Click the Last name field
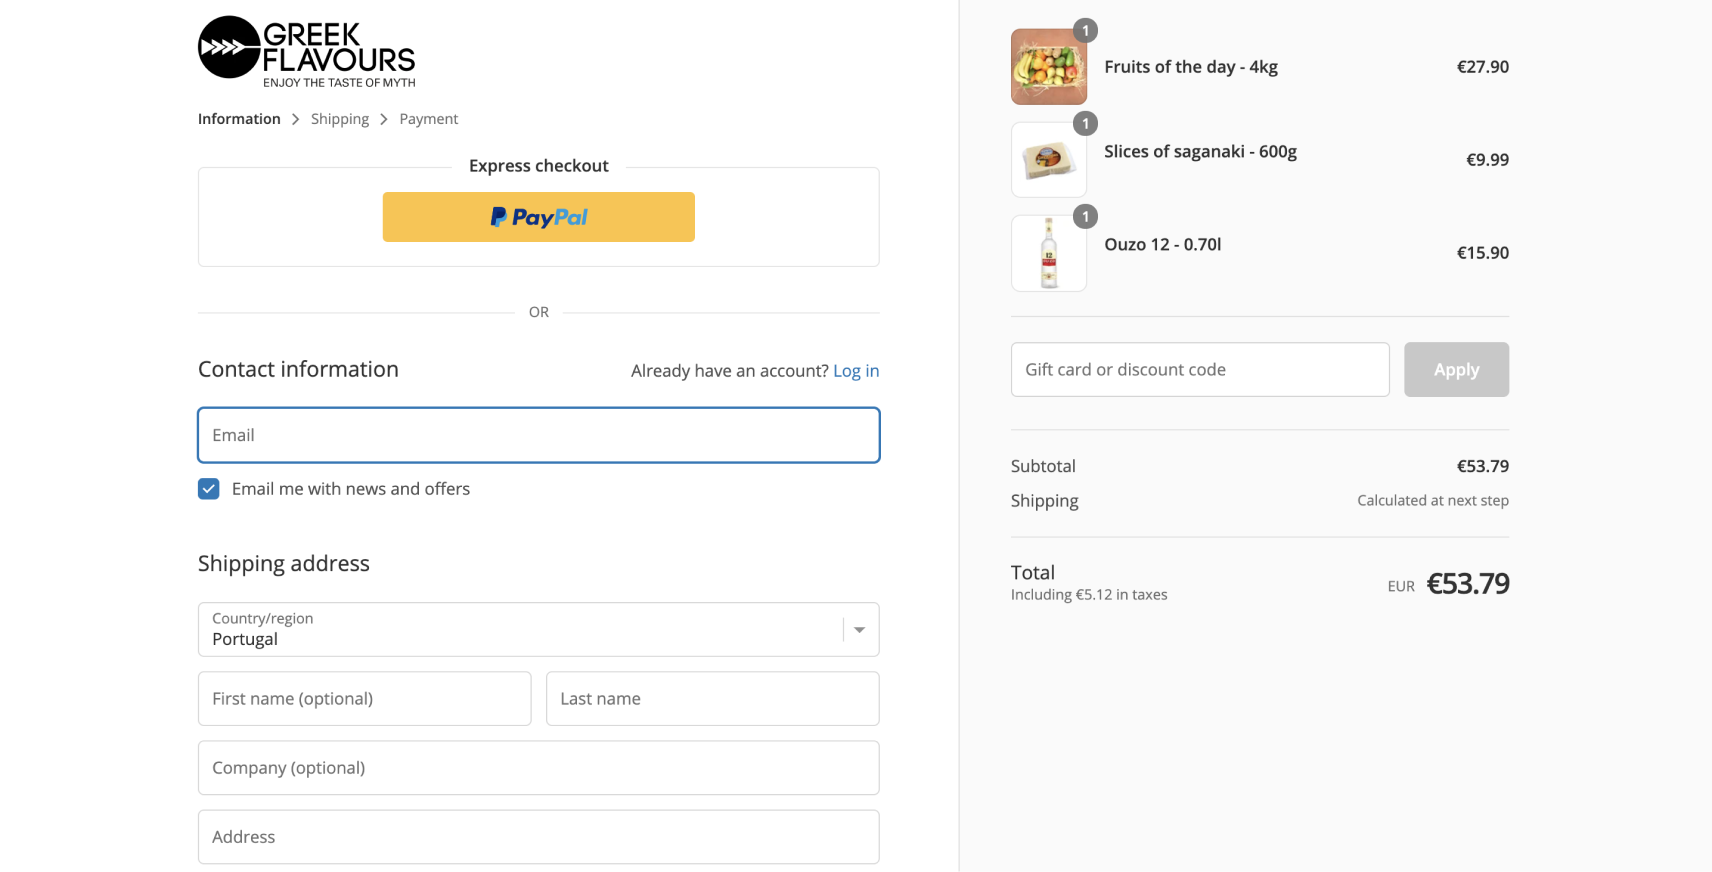Viewport: 1712px width, 872px height. tap(713, 698)
